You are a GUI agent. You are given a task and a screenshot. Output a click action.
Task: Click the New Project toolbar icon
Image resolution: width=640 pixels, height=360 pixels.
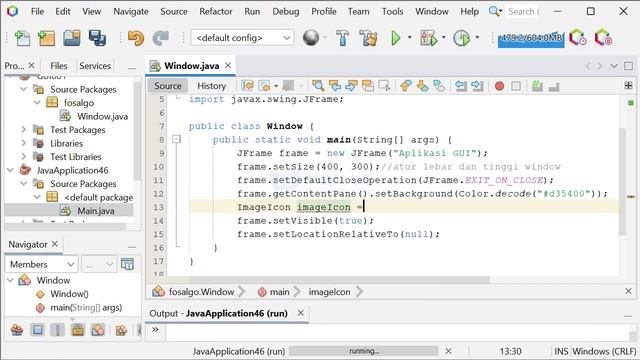pyautogui.click(x=46, y=38)
